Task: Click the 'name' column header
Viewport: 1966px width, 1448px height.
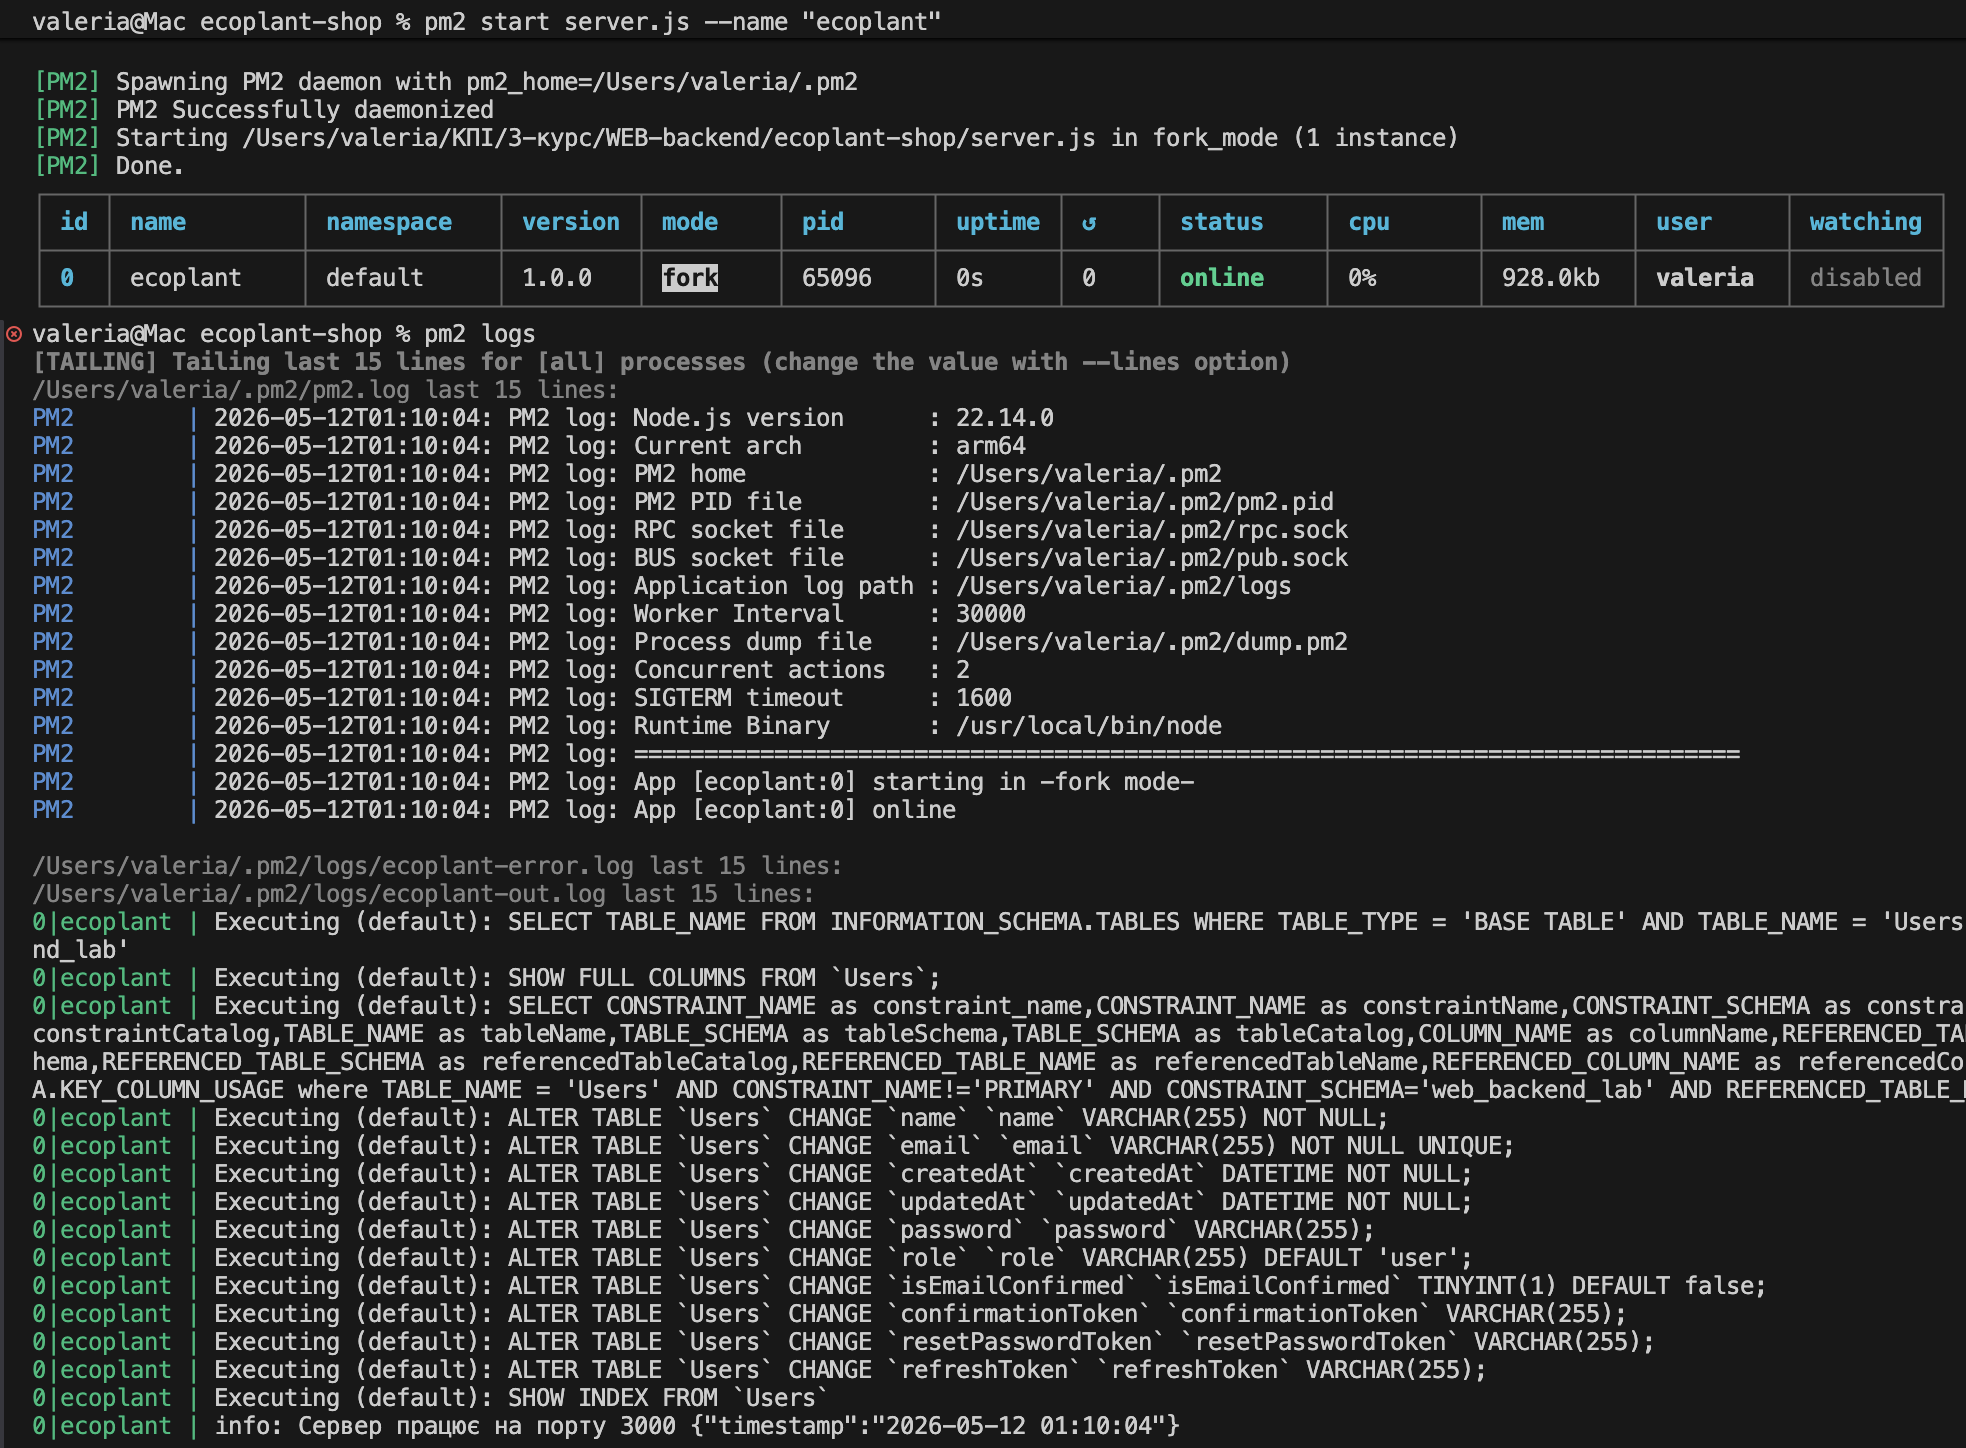Action: point(158,222)
